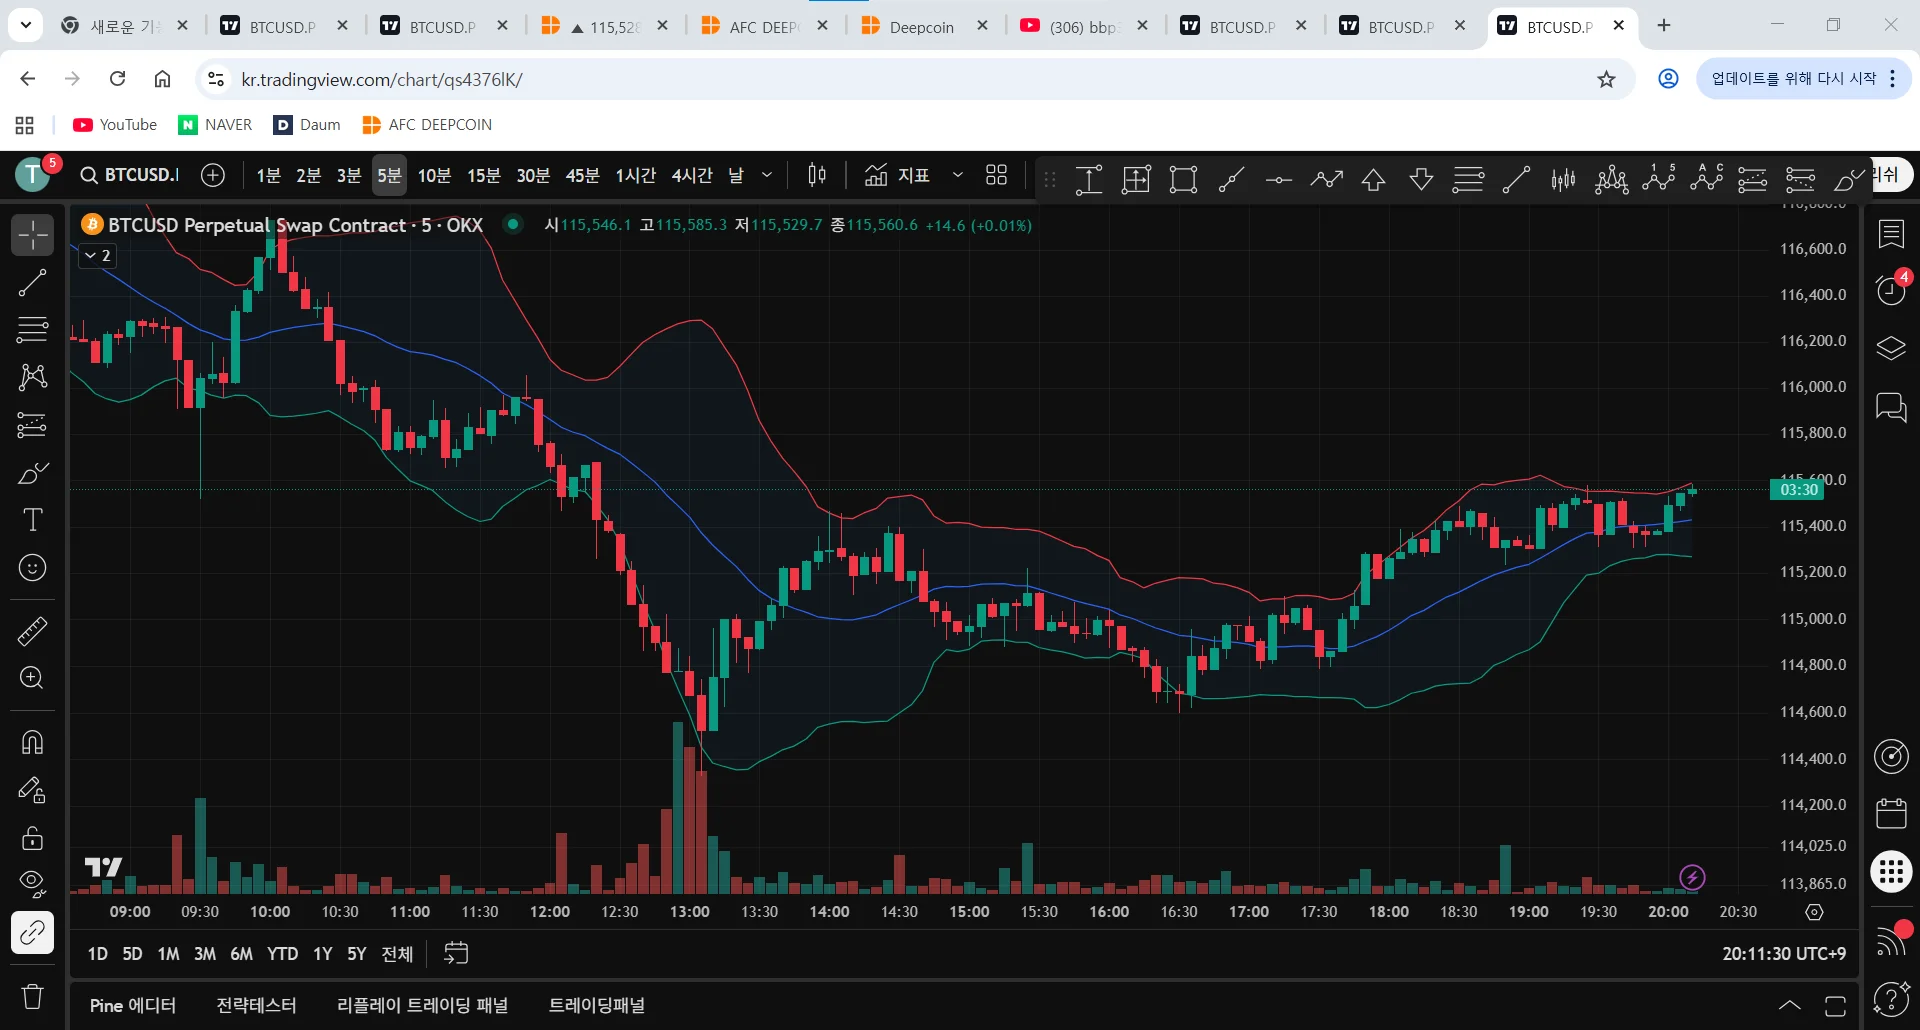Open forecasting and measurement tools group
This screenshot has height=1030, width=1920.
coord(33,425)
